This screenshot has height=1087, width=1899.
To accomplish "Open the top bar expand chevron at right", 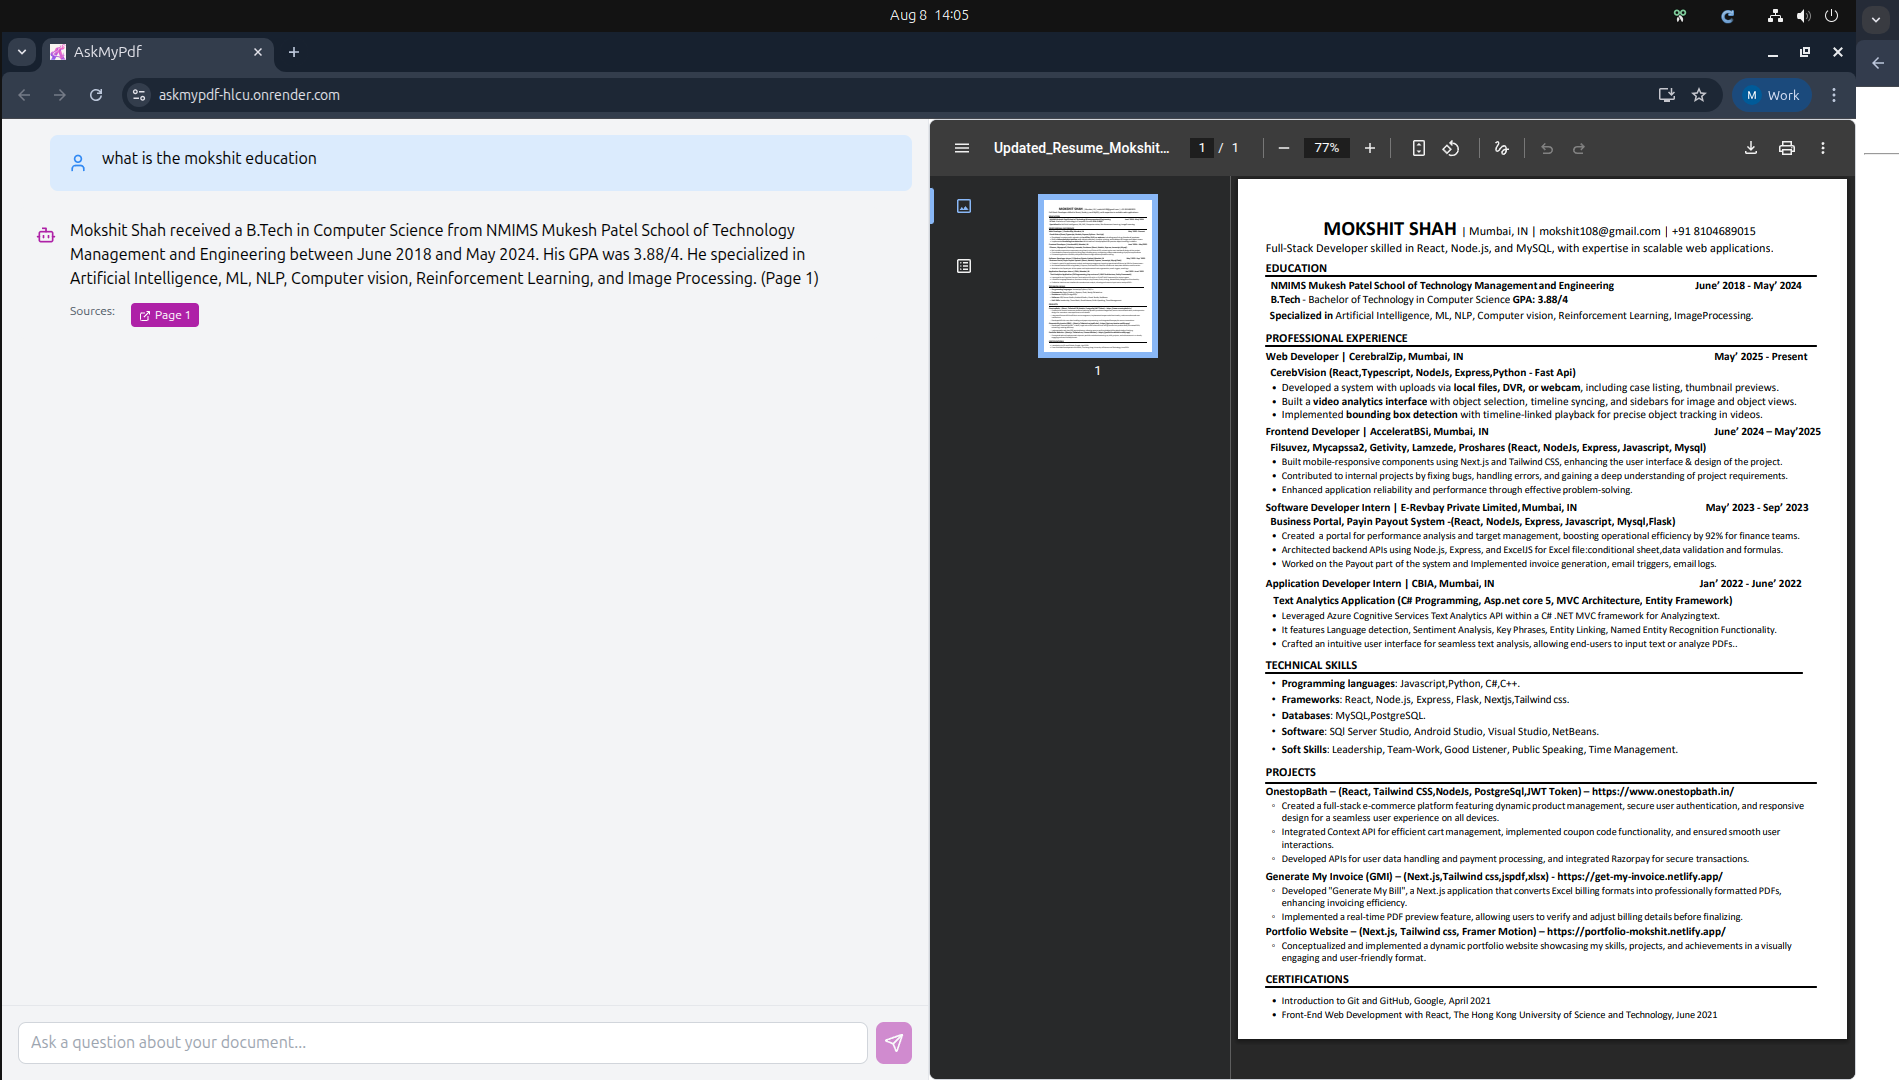I will pyautogui.click(x=1876, y=18).
